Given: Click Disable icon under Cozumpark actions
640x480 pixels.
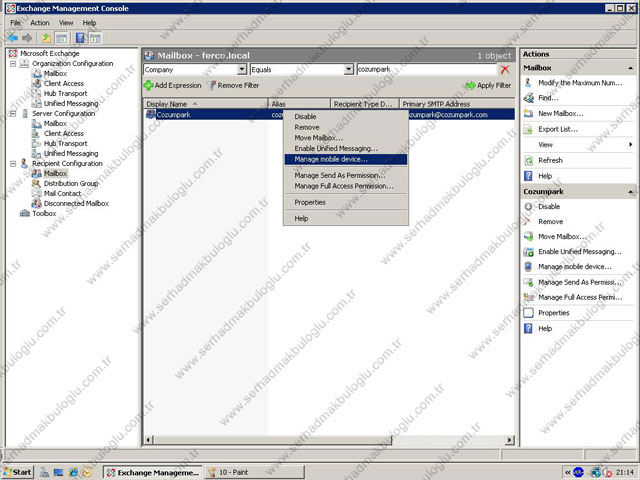Looking at the screenshot, I should pyautogui.click(x=529, y=207).
